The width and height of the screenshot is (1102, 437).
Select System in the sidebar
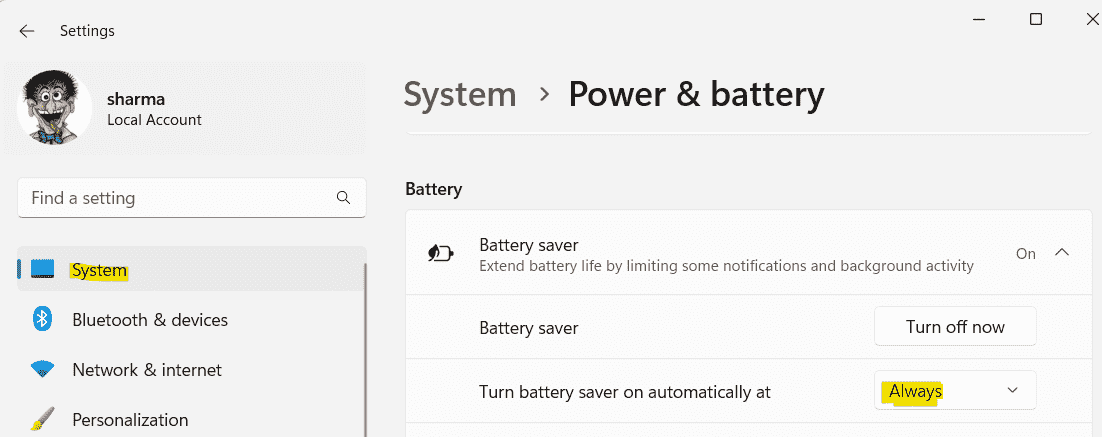(x=100, y=271)
